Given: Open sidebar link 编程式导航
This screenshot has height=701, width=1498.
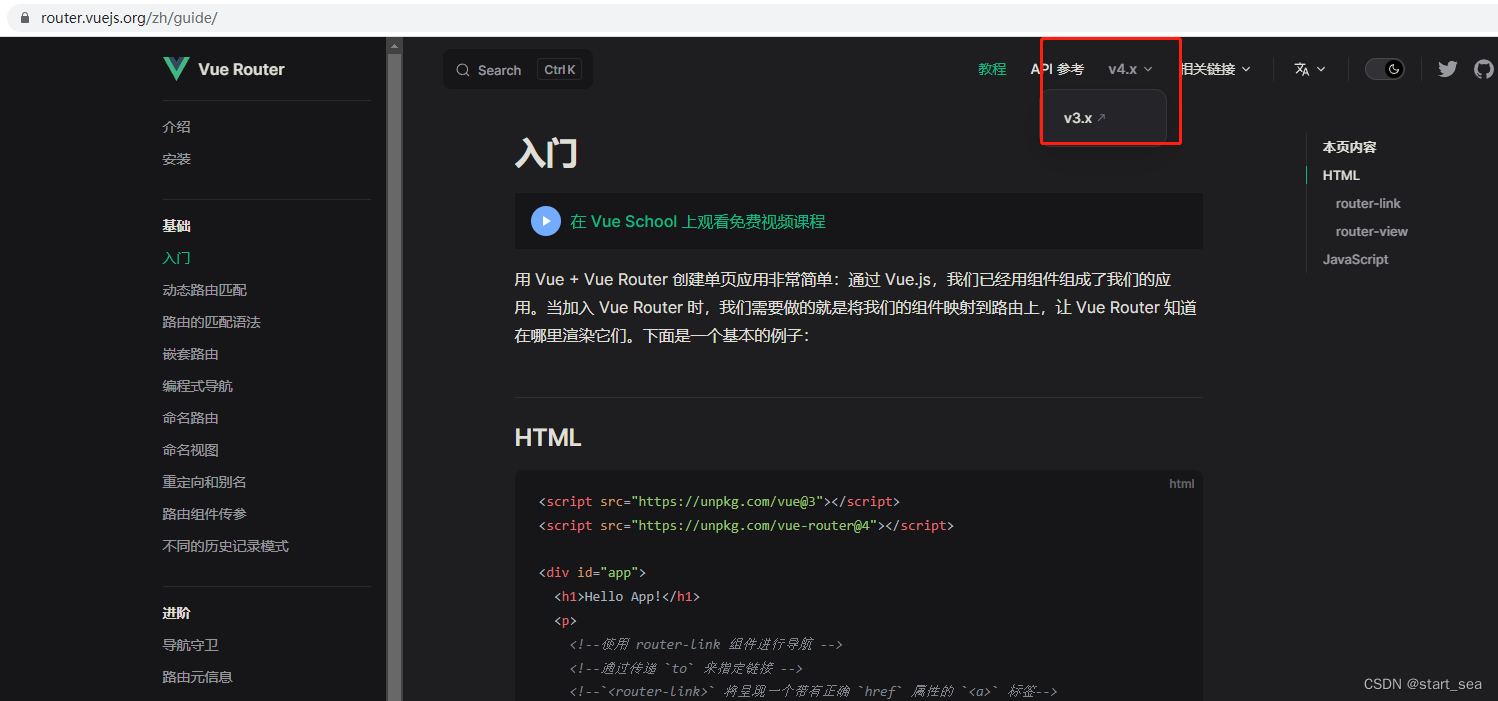Looking at the screenshot, I should (x=198, y=386).
